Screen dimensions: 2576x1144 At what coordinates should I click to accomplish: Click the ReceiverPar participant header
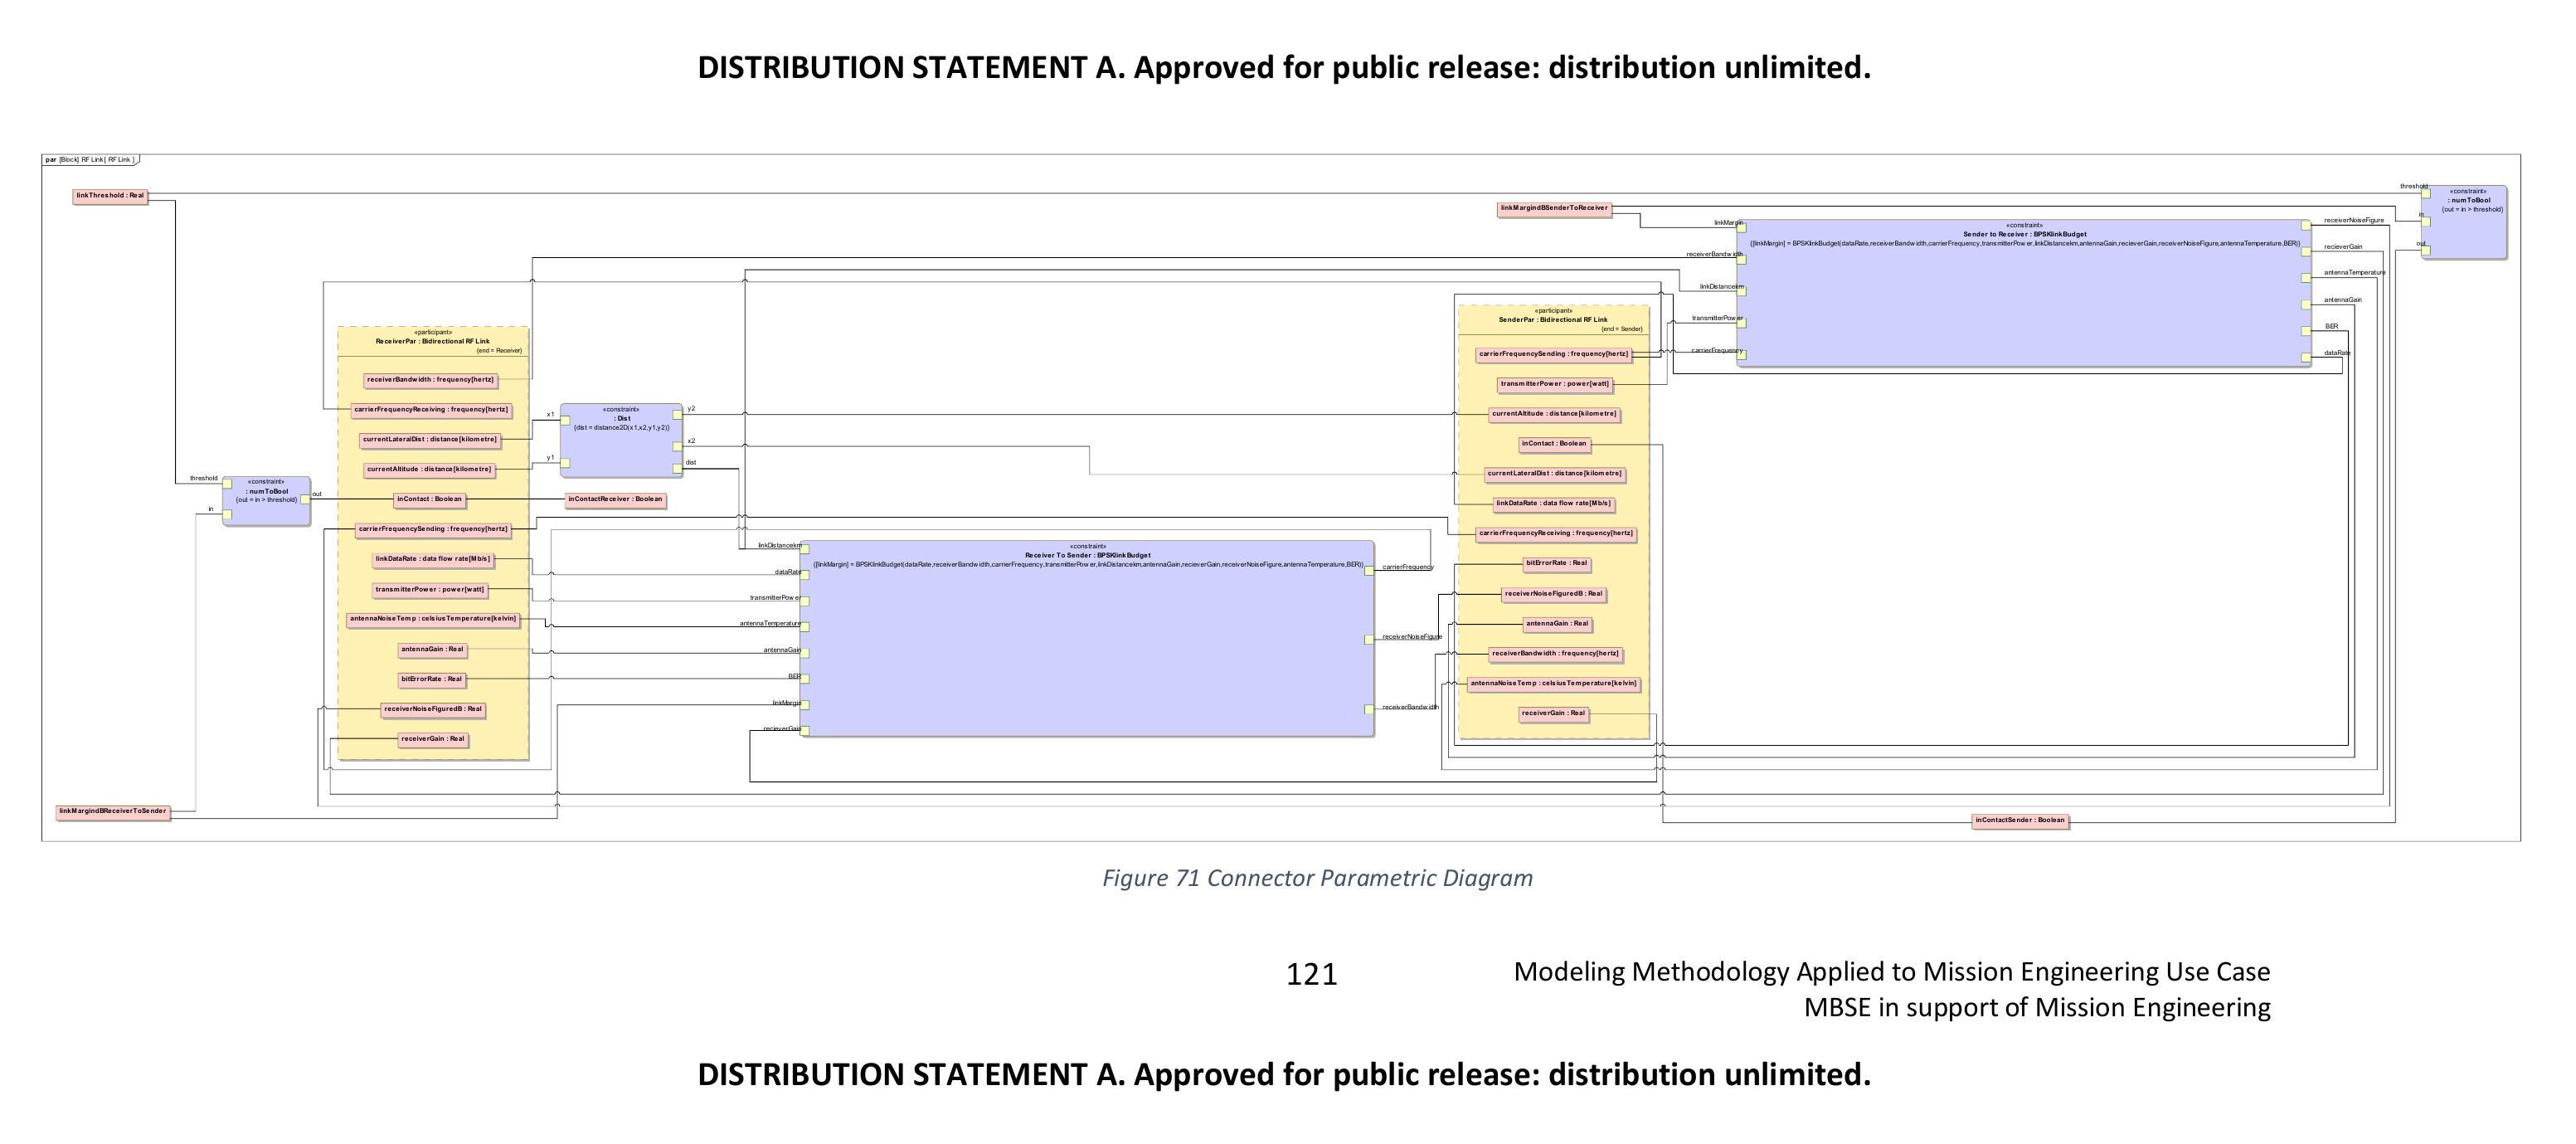click(432, 341)
